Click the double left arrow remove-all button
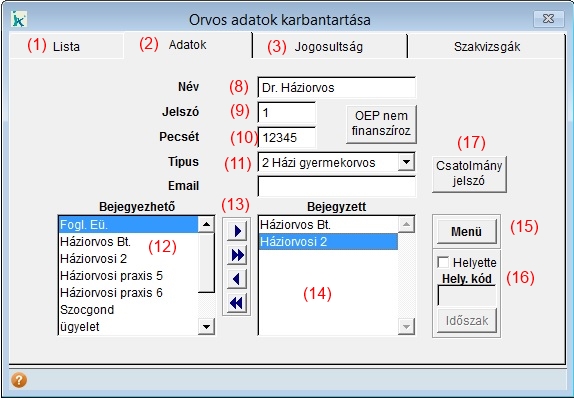This screenshot has height=398, width=574. (x=236, y=303)
